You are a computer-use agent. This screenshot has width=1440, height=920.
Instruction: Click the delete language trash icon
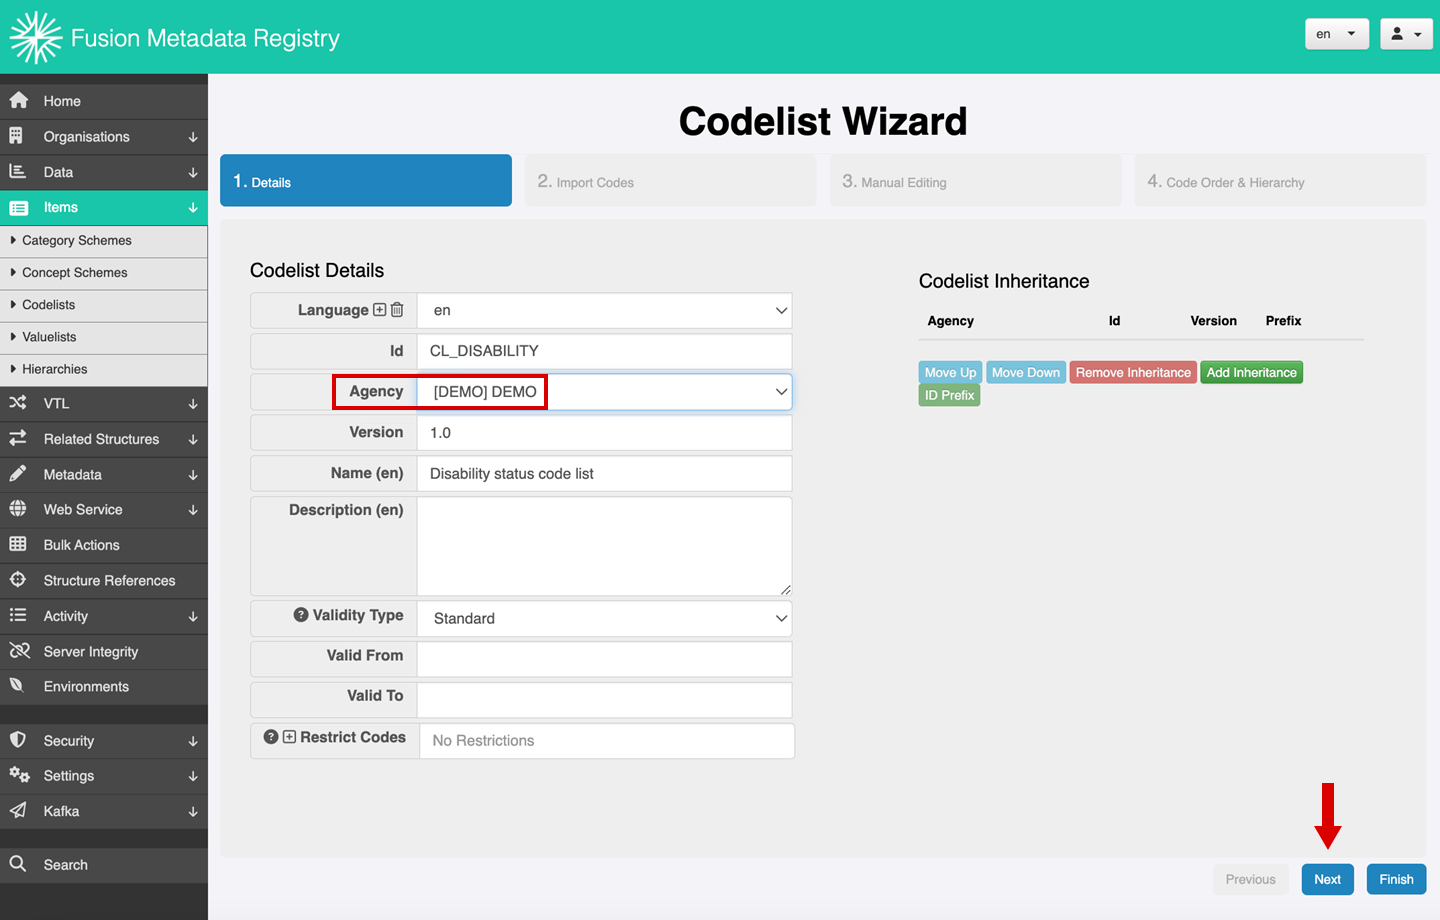point(397,310)
